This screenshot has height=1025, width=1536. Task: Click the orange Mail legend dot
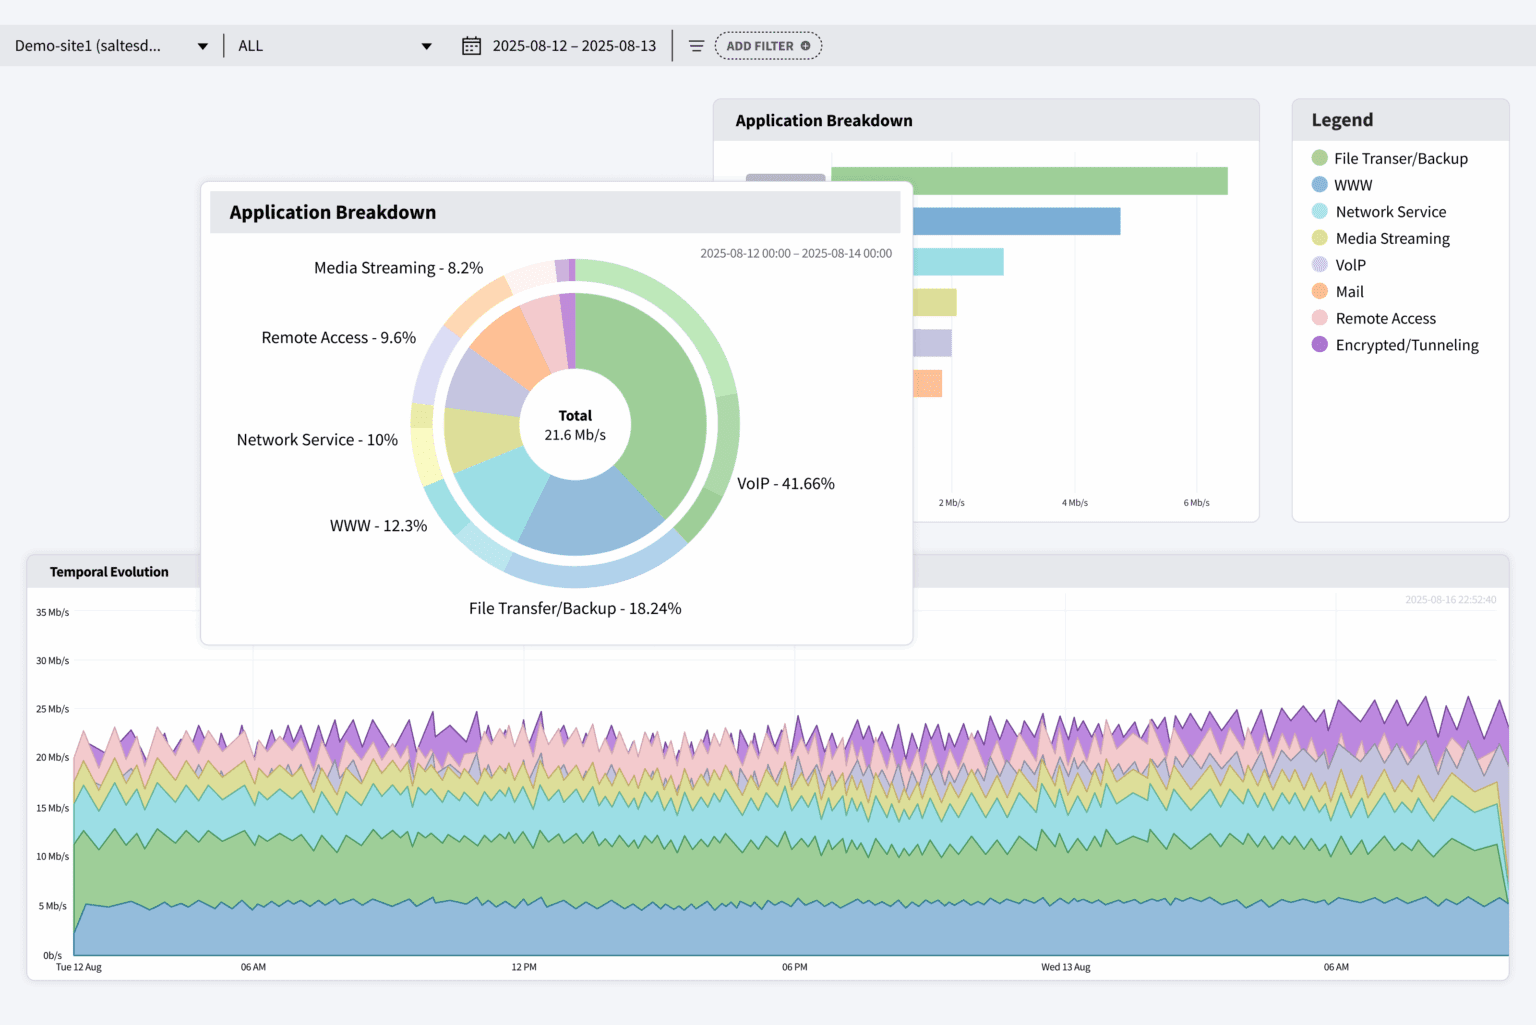point(1319,291)
